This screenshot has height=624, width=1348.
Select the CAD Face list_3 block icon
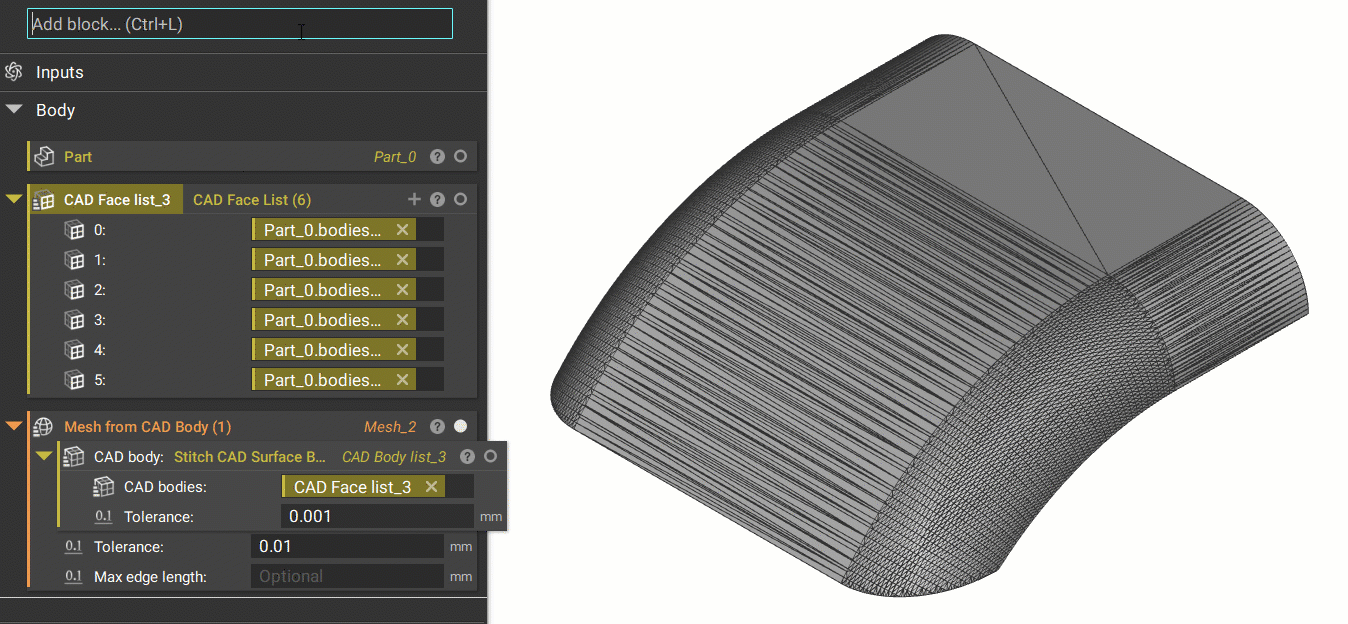point(44,199)
